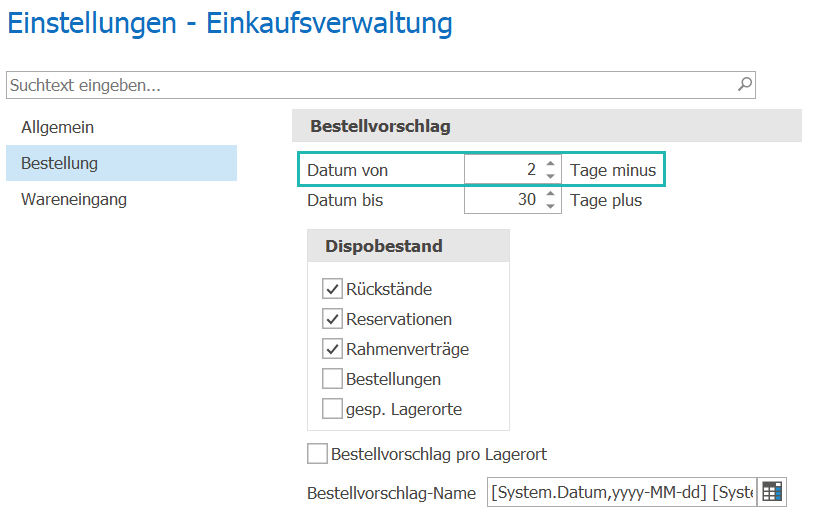This screenshot has height=516, width=813.
Task: Focus the Suchtext eingeben search field
Action: (381, 85)
